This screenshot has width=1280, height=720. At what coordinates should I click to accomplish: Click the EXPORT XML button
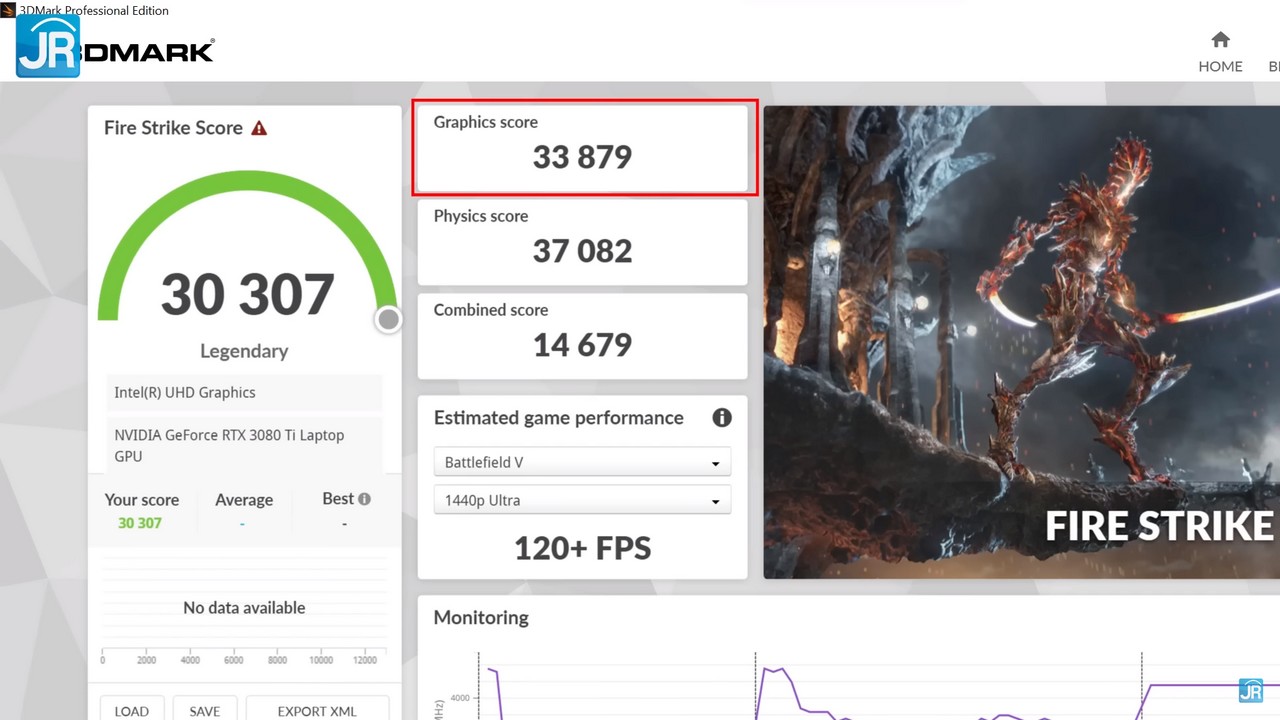point(316,711)
